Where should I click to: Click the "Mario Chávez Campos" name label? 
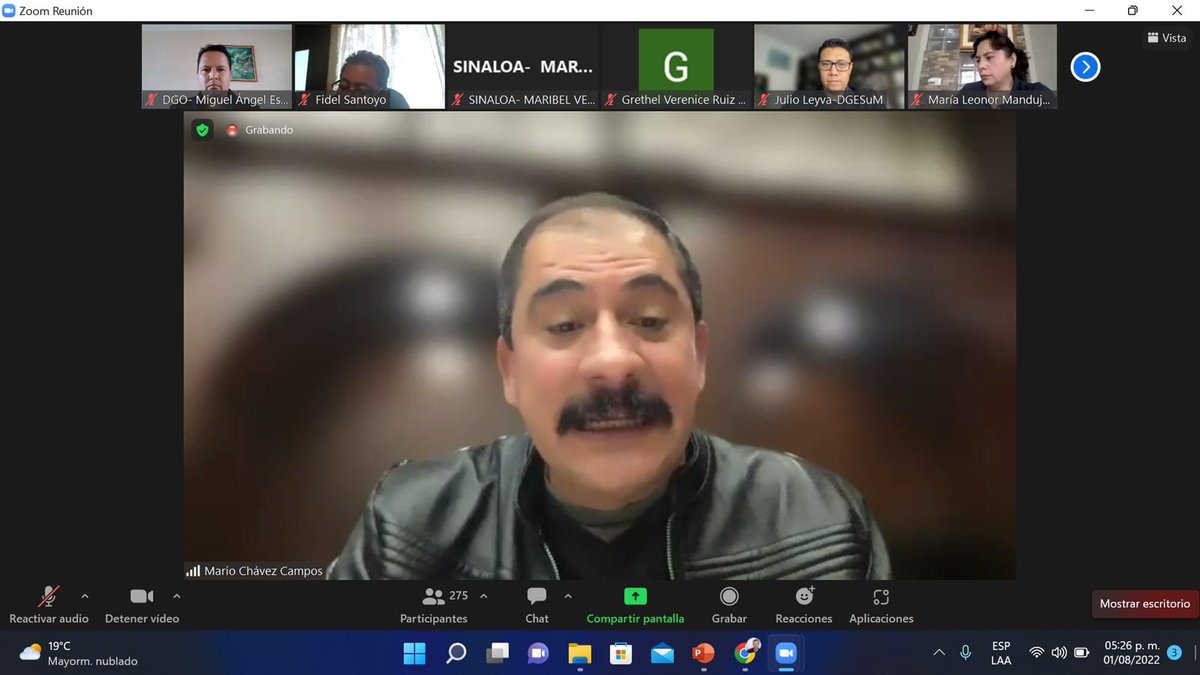(263, 571)
